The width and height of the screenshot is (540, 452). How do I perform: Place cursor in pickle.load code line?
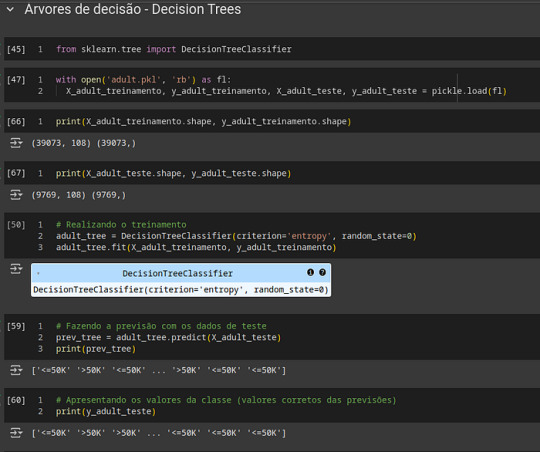286,91
